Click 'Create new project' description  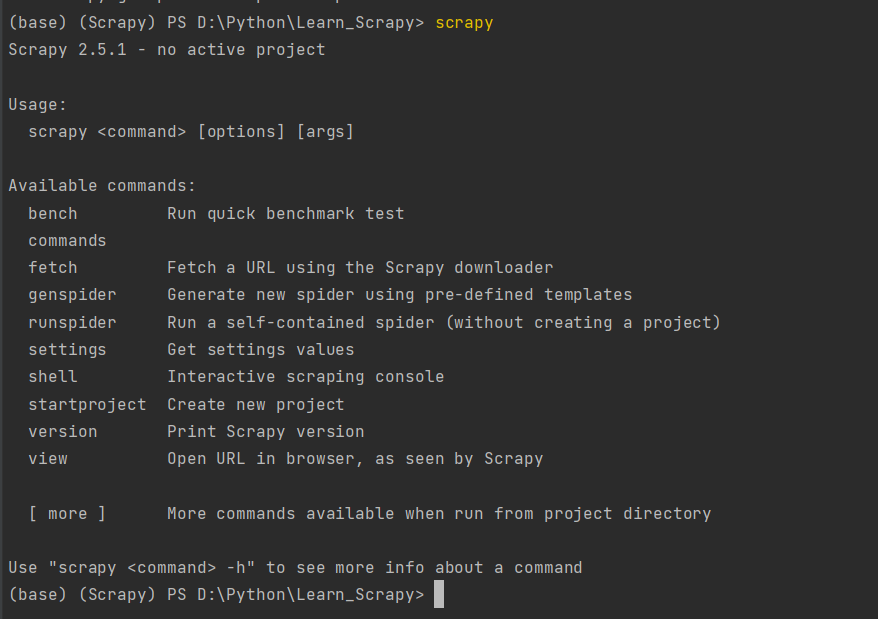coord(256,405)
